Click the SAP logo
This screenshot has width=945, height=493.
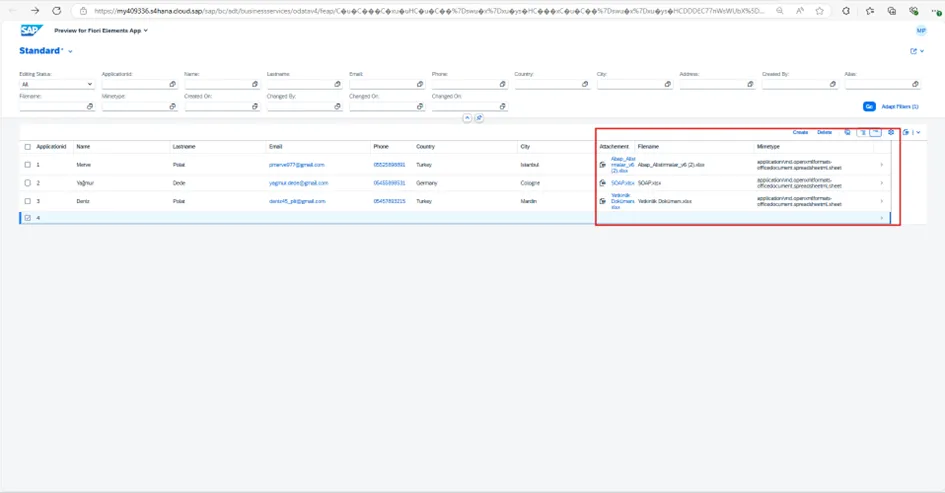click(x=31, y=31)
